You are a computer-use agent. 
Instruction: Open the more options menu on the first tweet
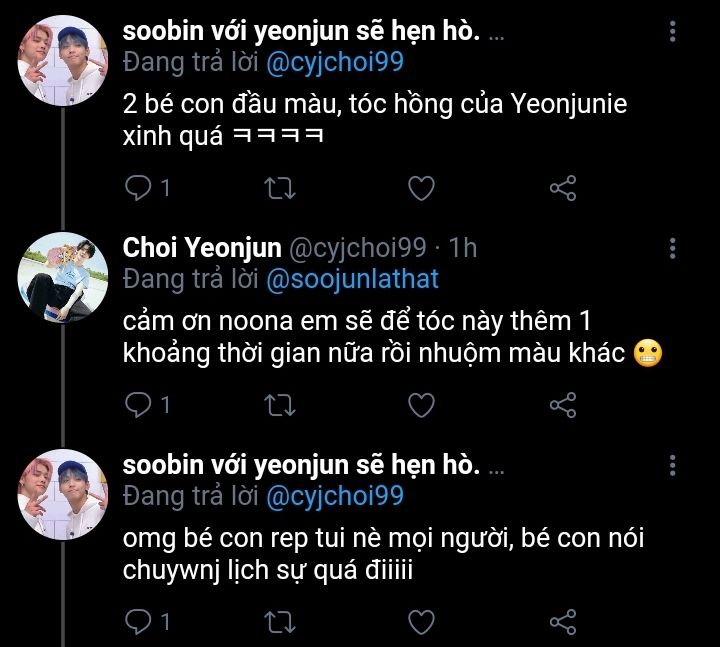(673, 33)
